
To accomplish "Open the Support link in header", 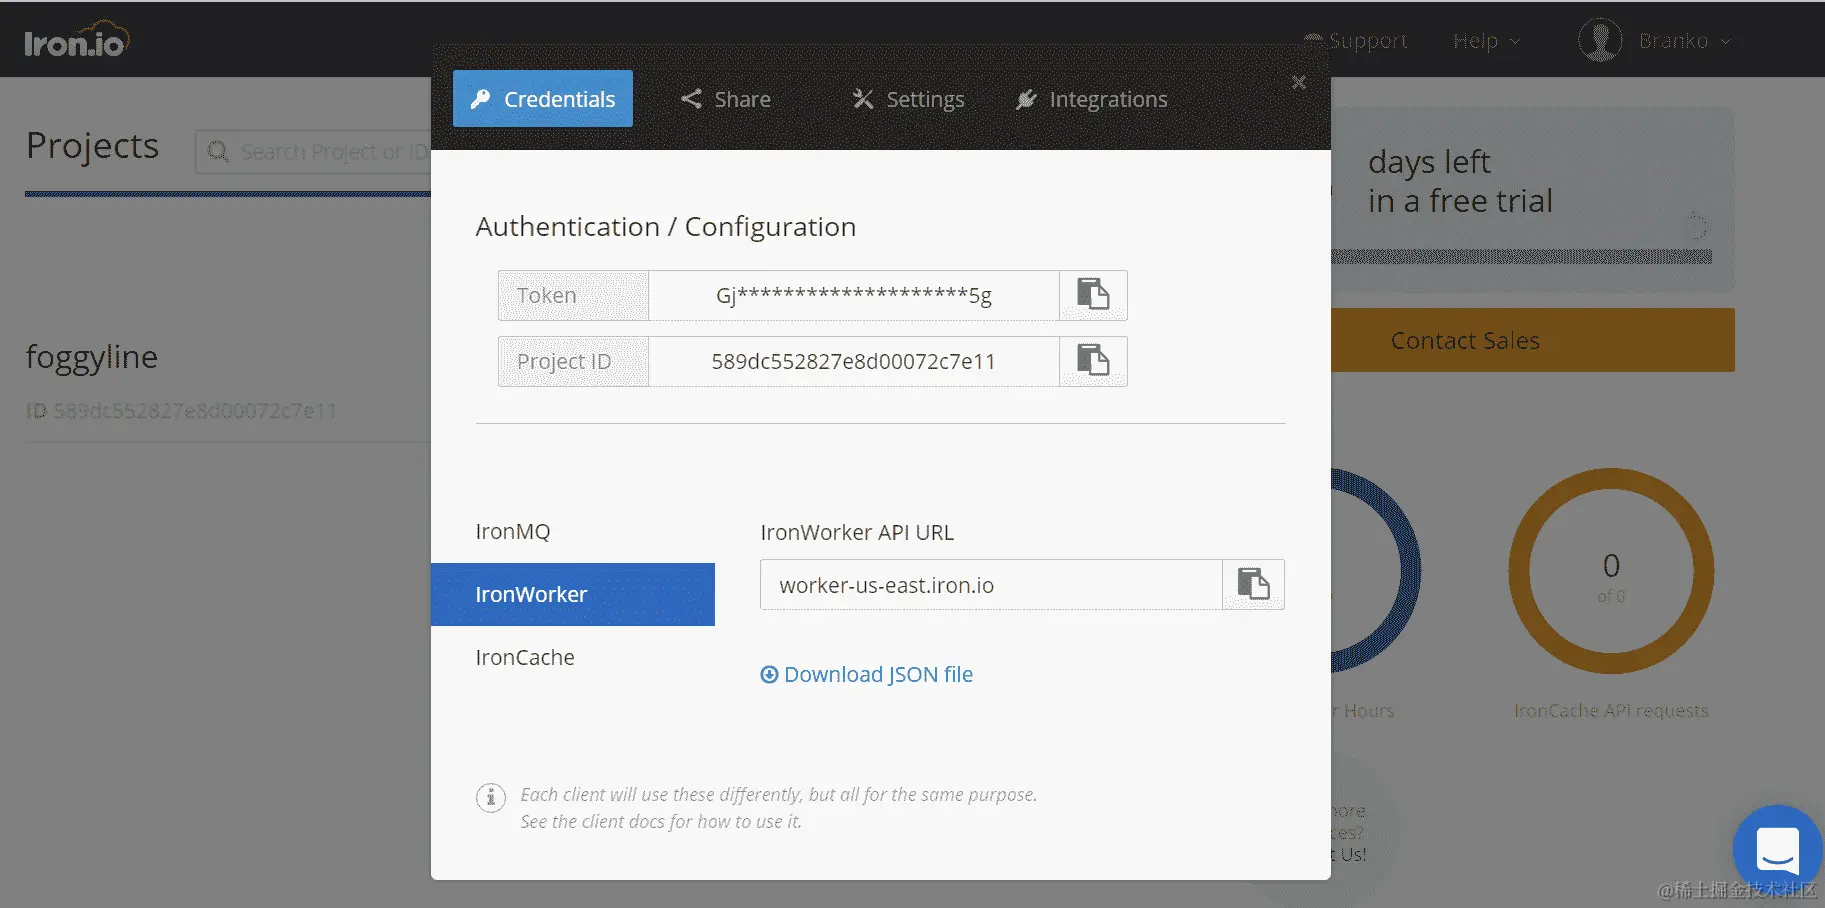I will coord(1356,41).
